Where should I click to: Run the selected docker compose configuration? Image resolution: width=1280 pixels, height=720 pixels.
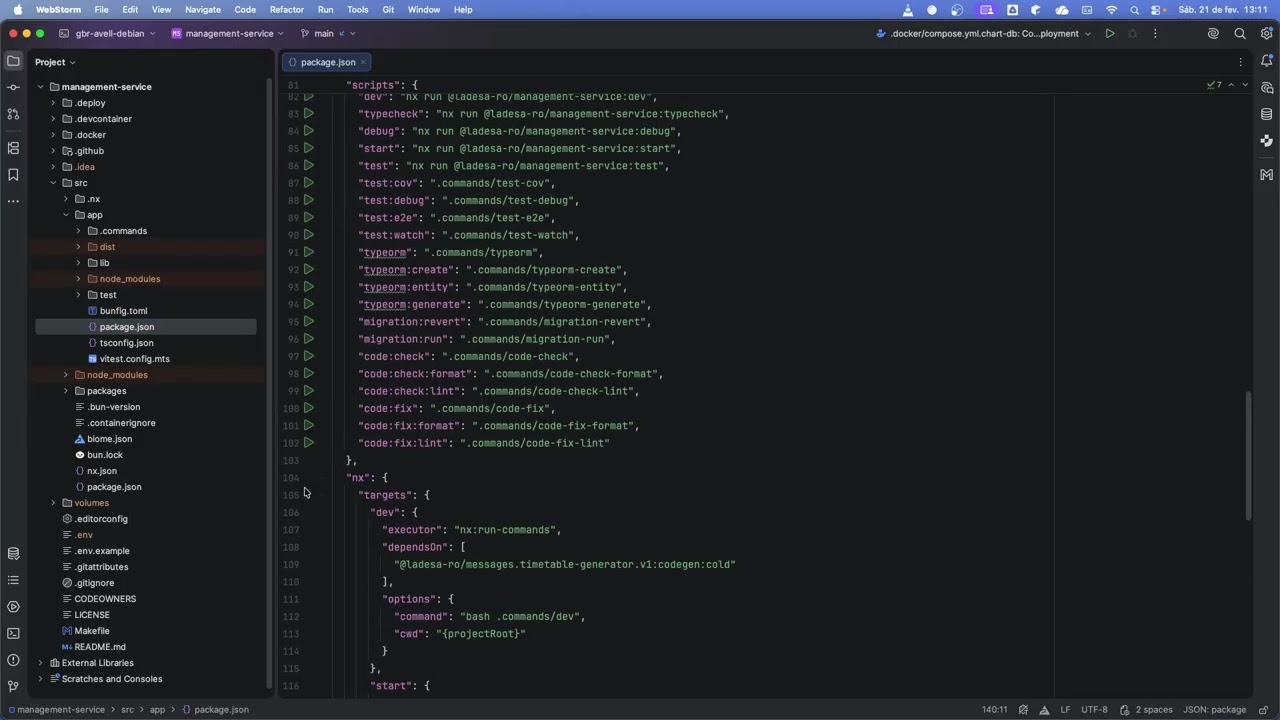coord(1110,33)
